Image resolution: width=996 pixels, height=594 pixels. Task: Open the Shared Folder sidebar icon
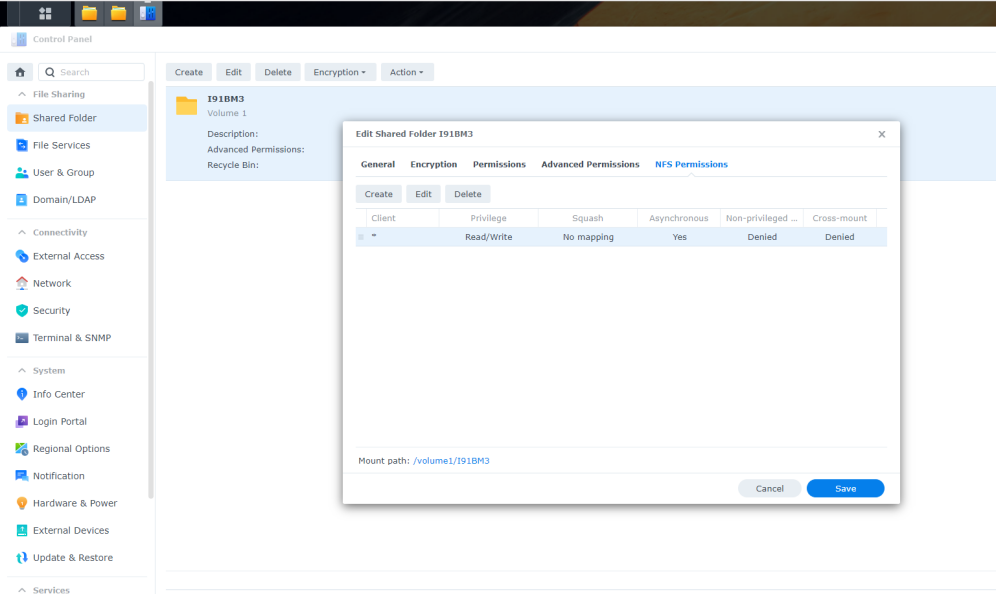22,118
